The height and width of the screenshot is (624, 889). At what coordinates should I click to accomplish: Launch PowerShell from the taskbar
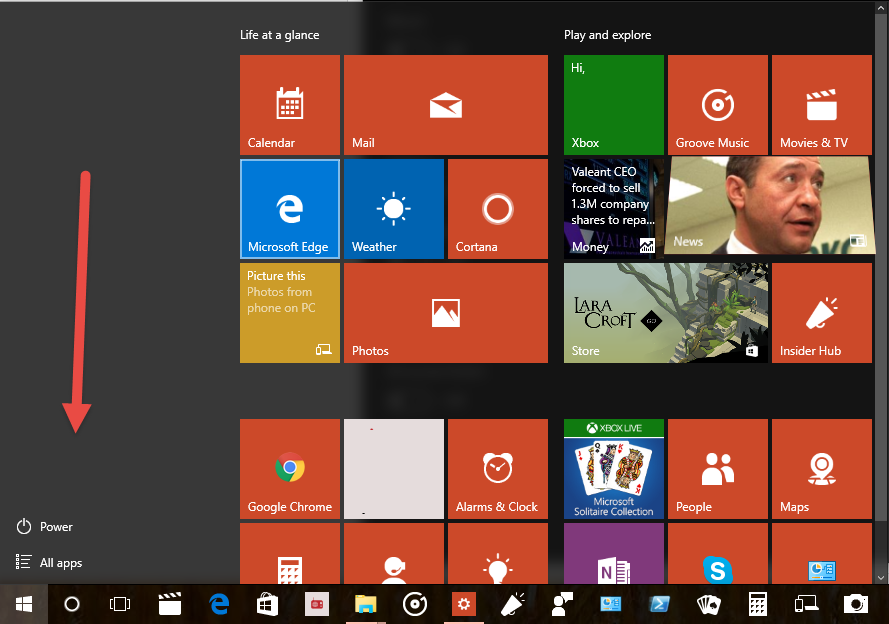tap(659, 604)
